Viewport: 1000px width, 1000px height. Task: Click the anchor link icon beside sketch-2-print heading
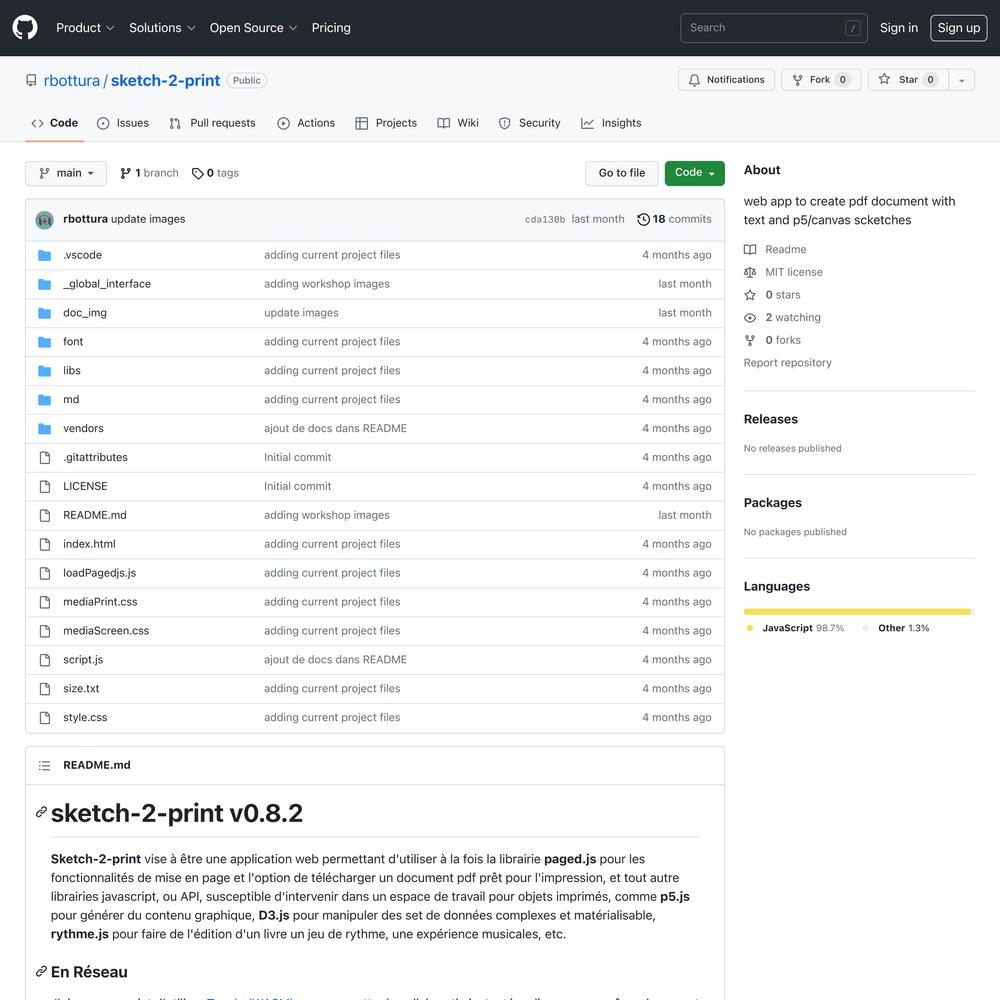pyautogui.click(x=41, y=812)
